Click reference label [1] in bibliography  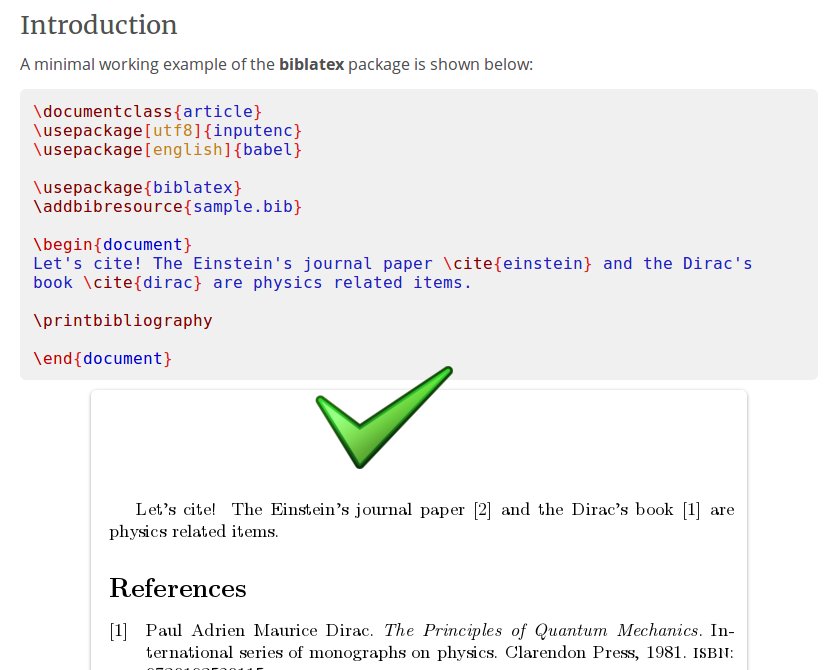click(118, 631)
